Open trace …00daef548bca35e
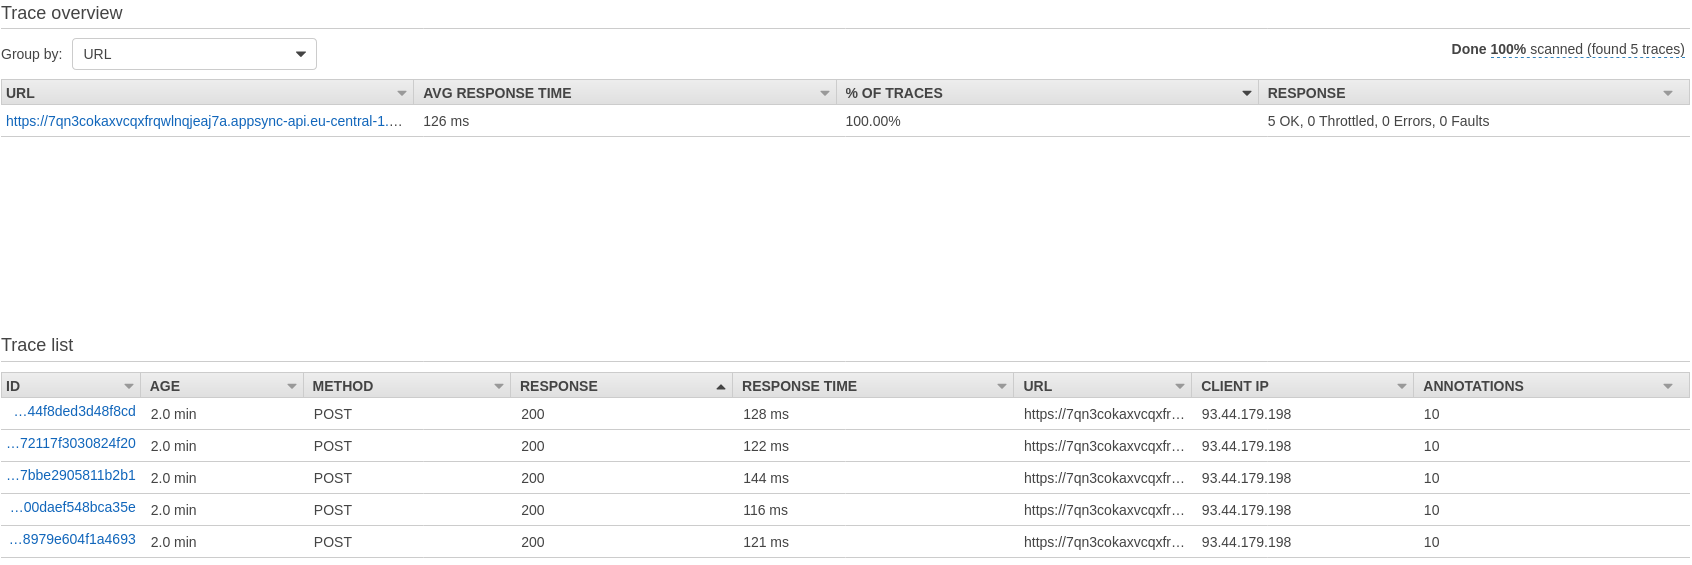Viewport: 1692px width, 565px height. click(73, 507)
